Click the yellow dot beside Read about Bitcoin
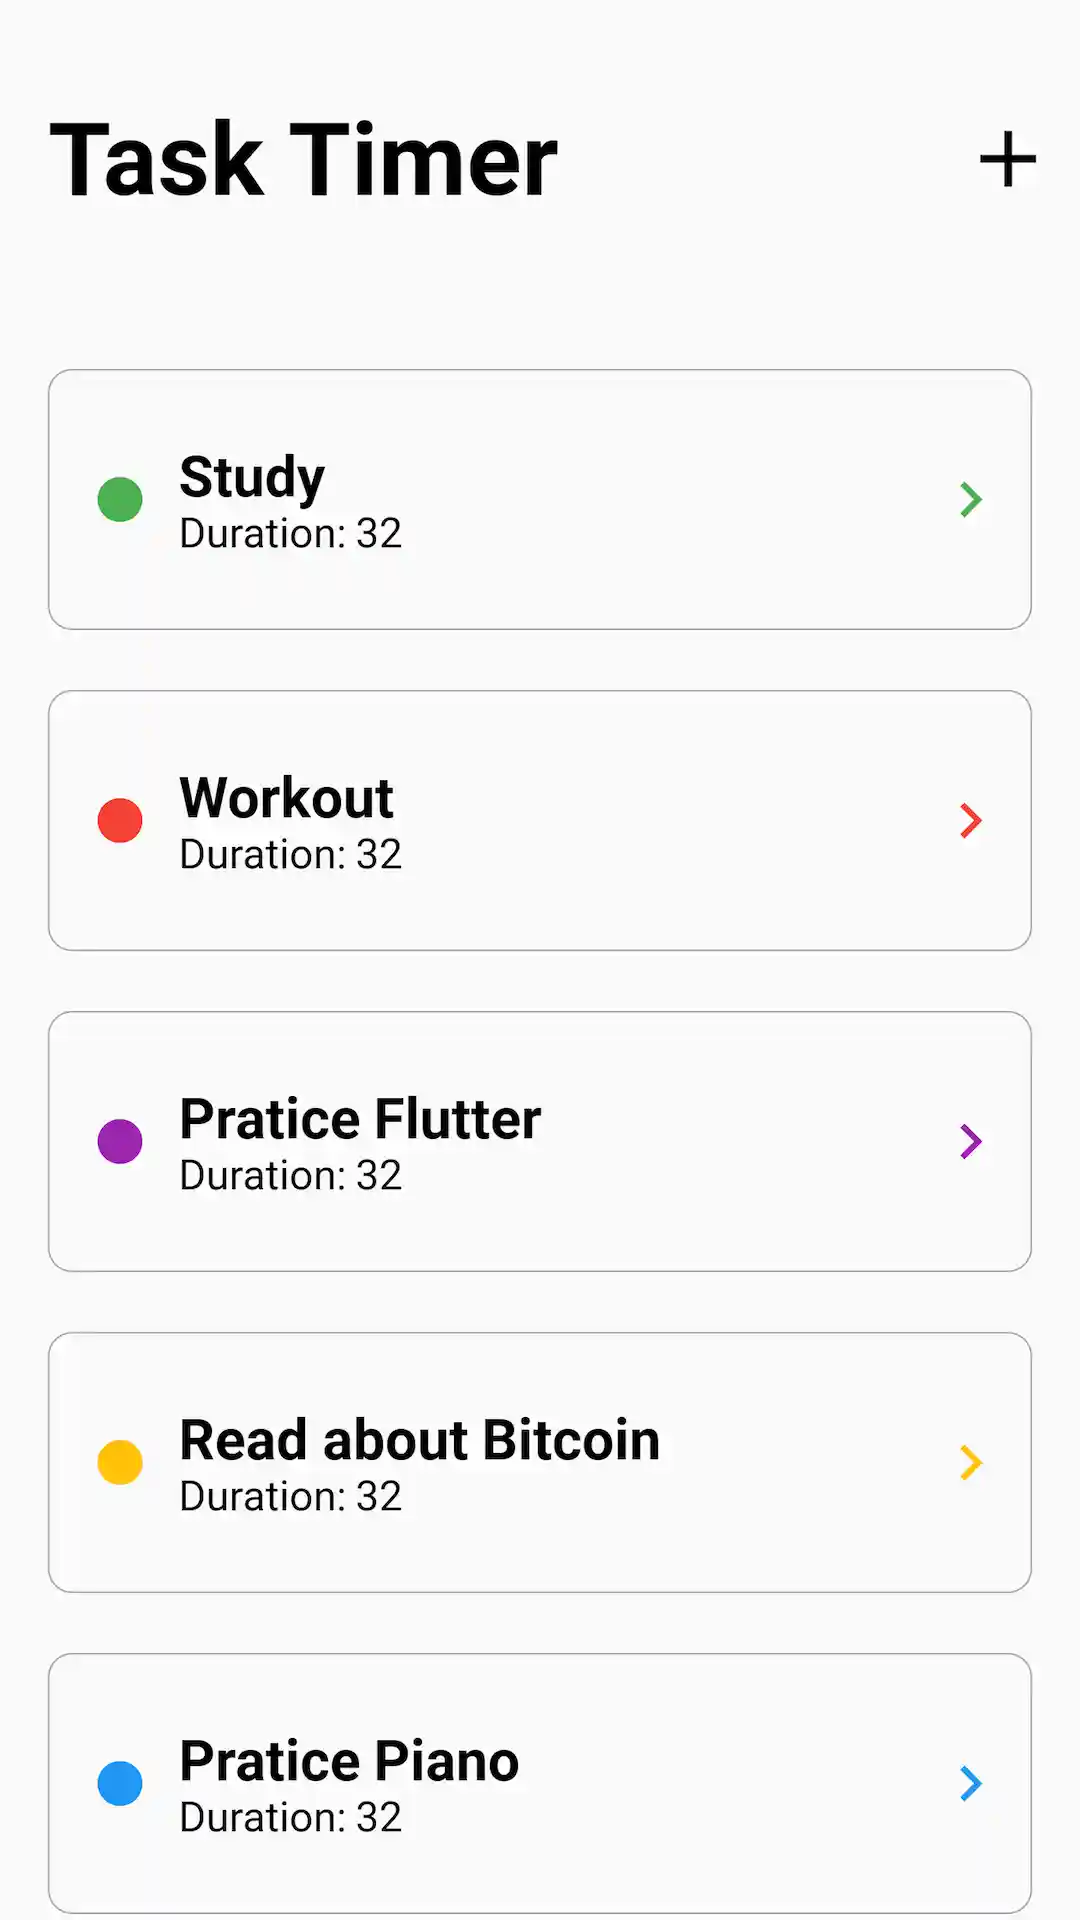 tap(120, 1462)
